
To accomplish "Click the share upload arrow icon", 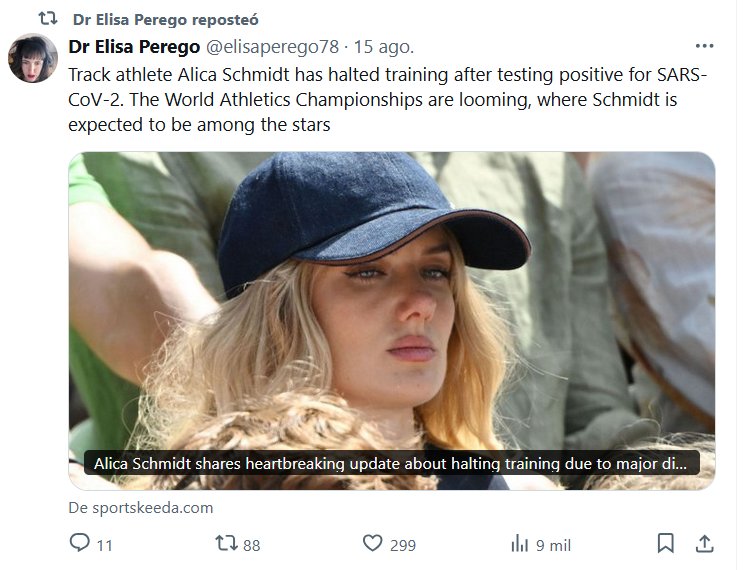I will point(704,543).
